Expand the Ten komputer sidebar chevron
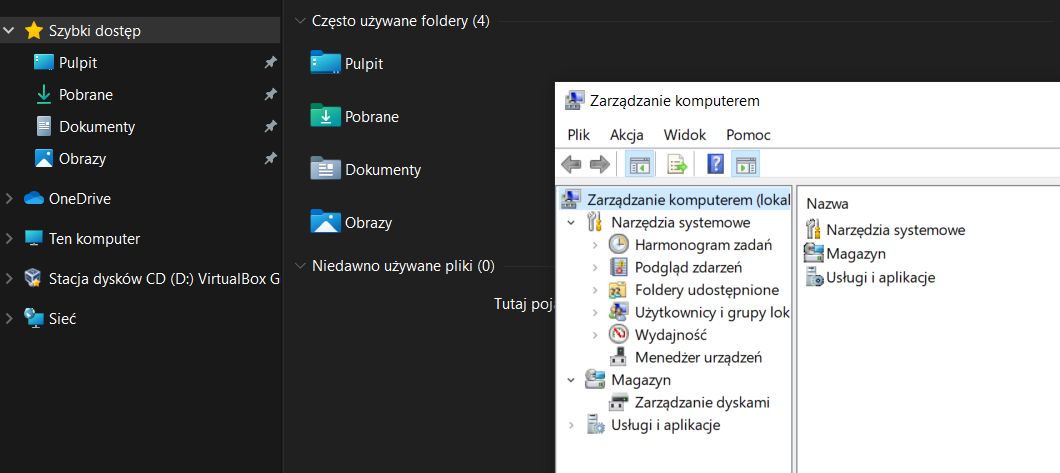Screen dimensions: 1060x473 click(x=9, y=239)
